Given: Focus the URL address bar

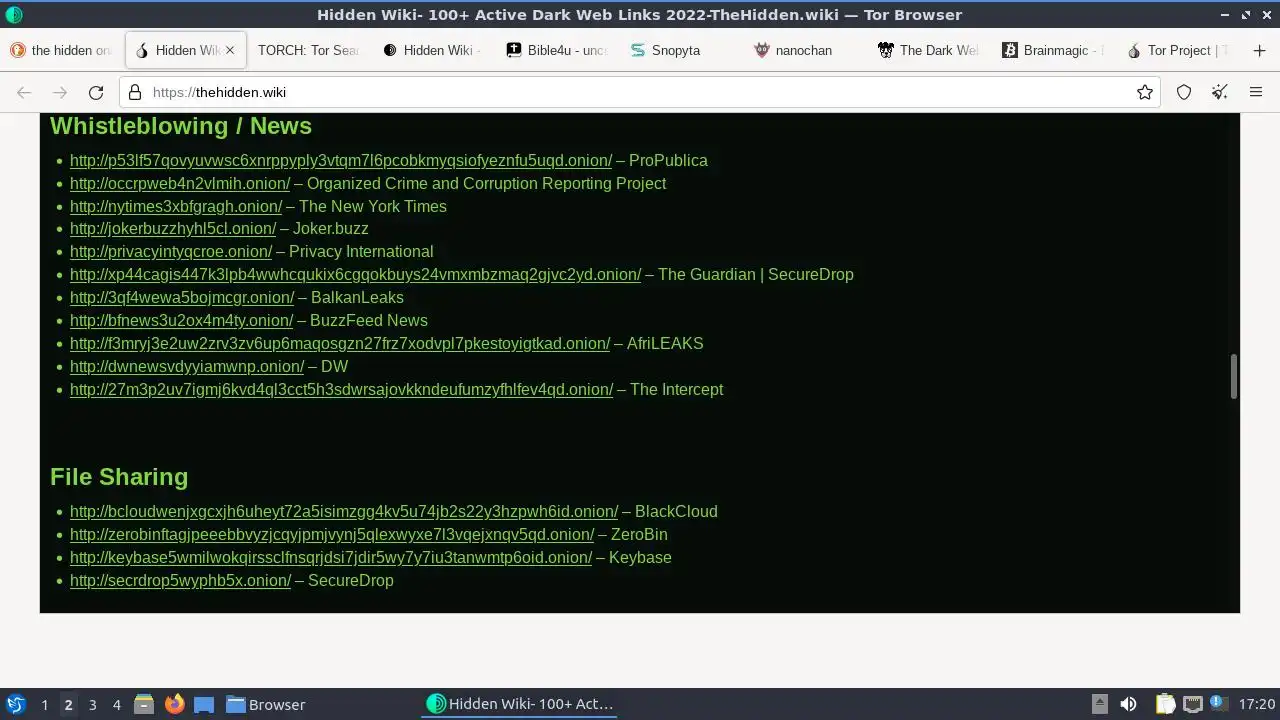Looking at the screenshot, I should [x=640, y=92].
